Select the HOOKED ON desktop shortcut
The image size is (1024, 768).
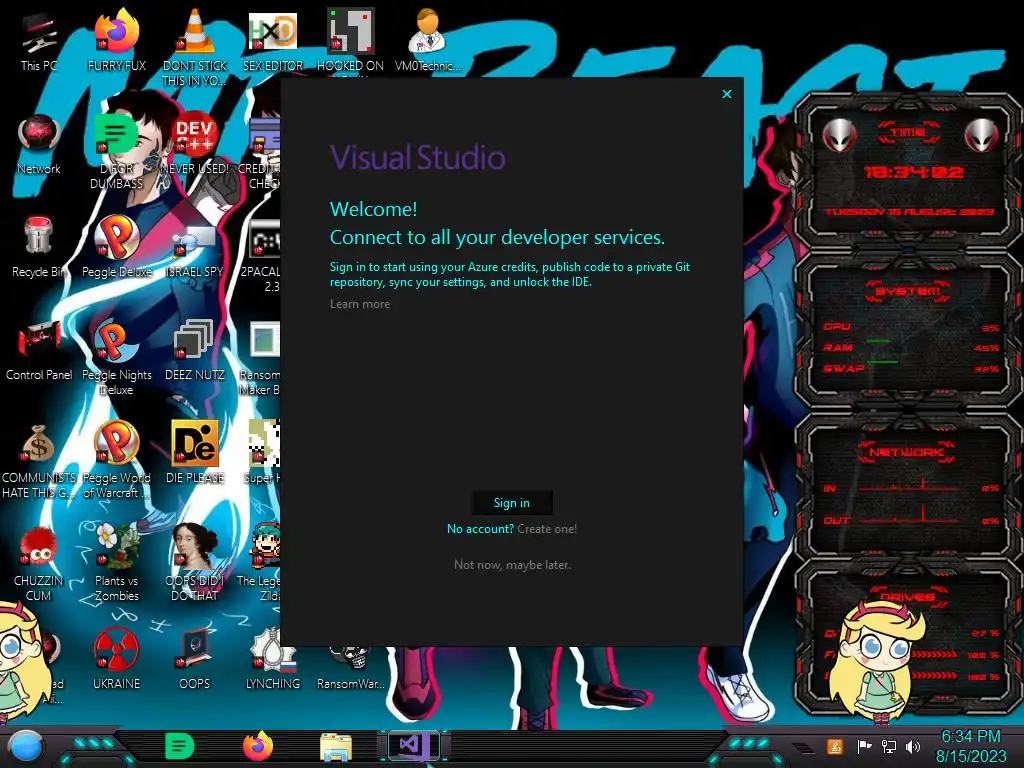tap(351, 42)
